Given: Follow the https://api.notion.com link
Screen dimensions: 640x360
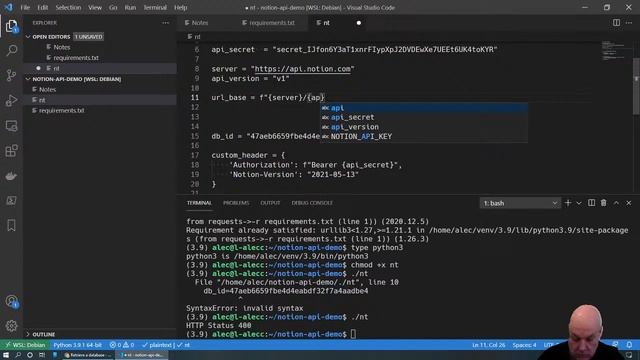Looking at the screenshot, I should point(302,69).
